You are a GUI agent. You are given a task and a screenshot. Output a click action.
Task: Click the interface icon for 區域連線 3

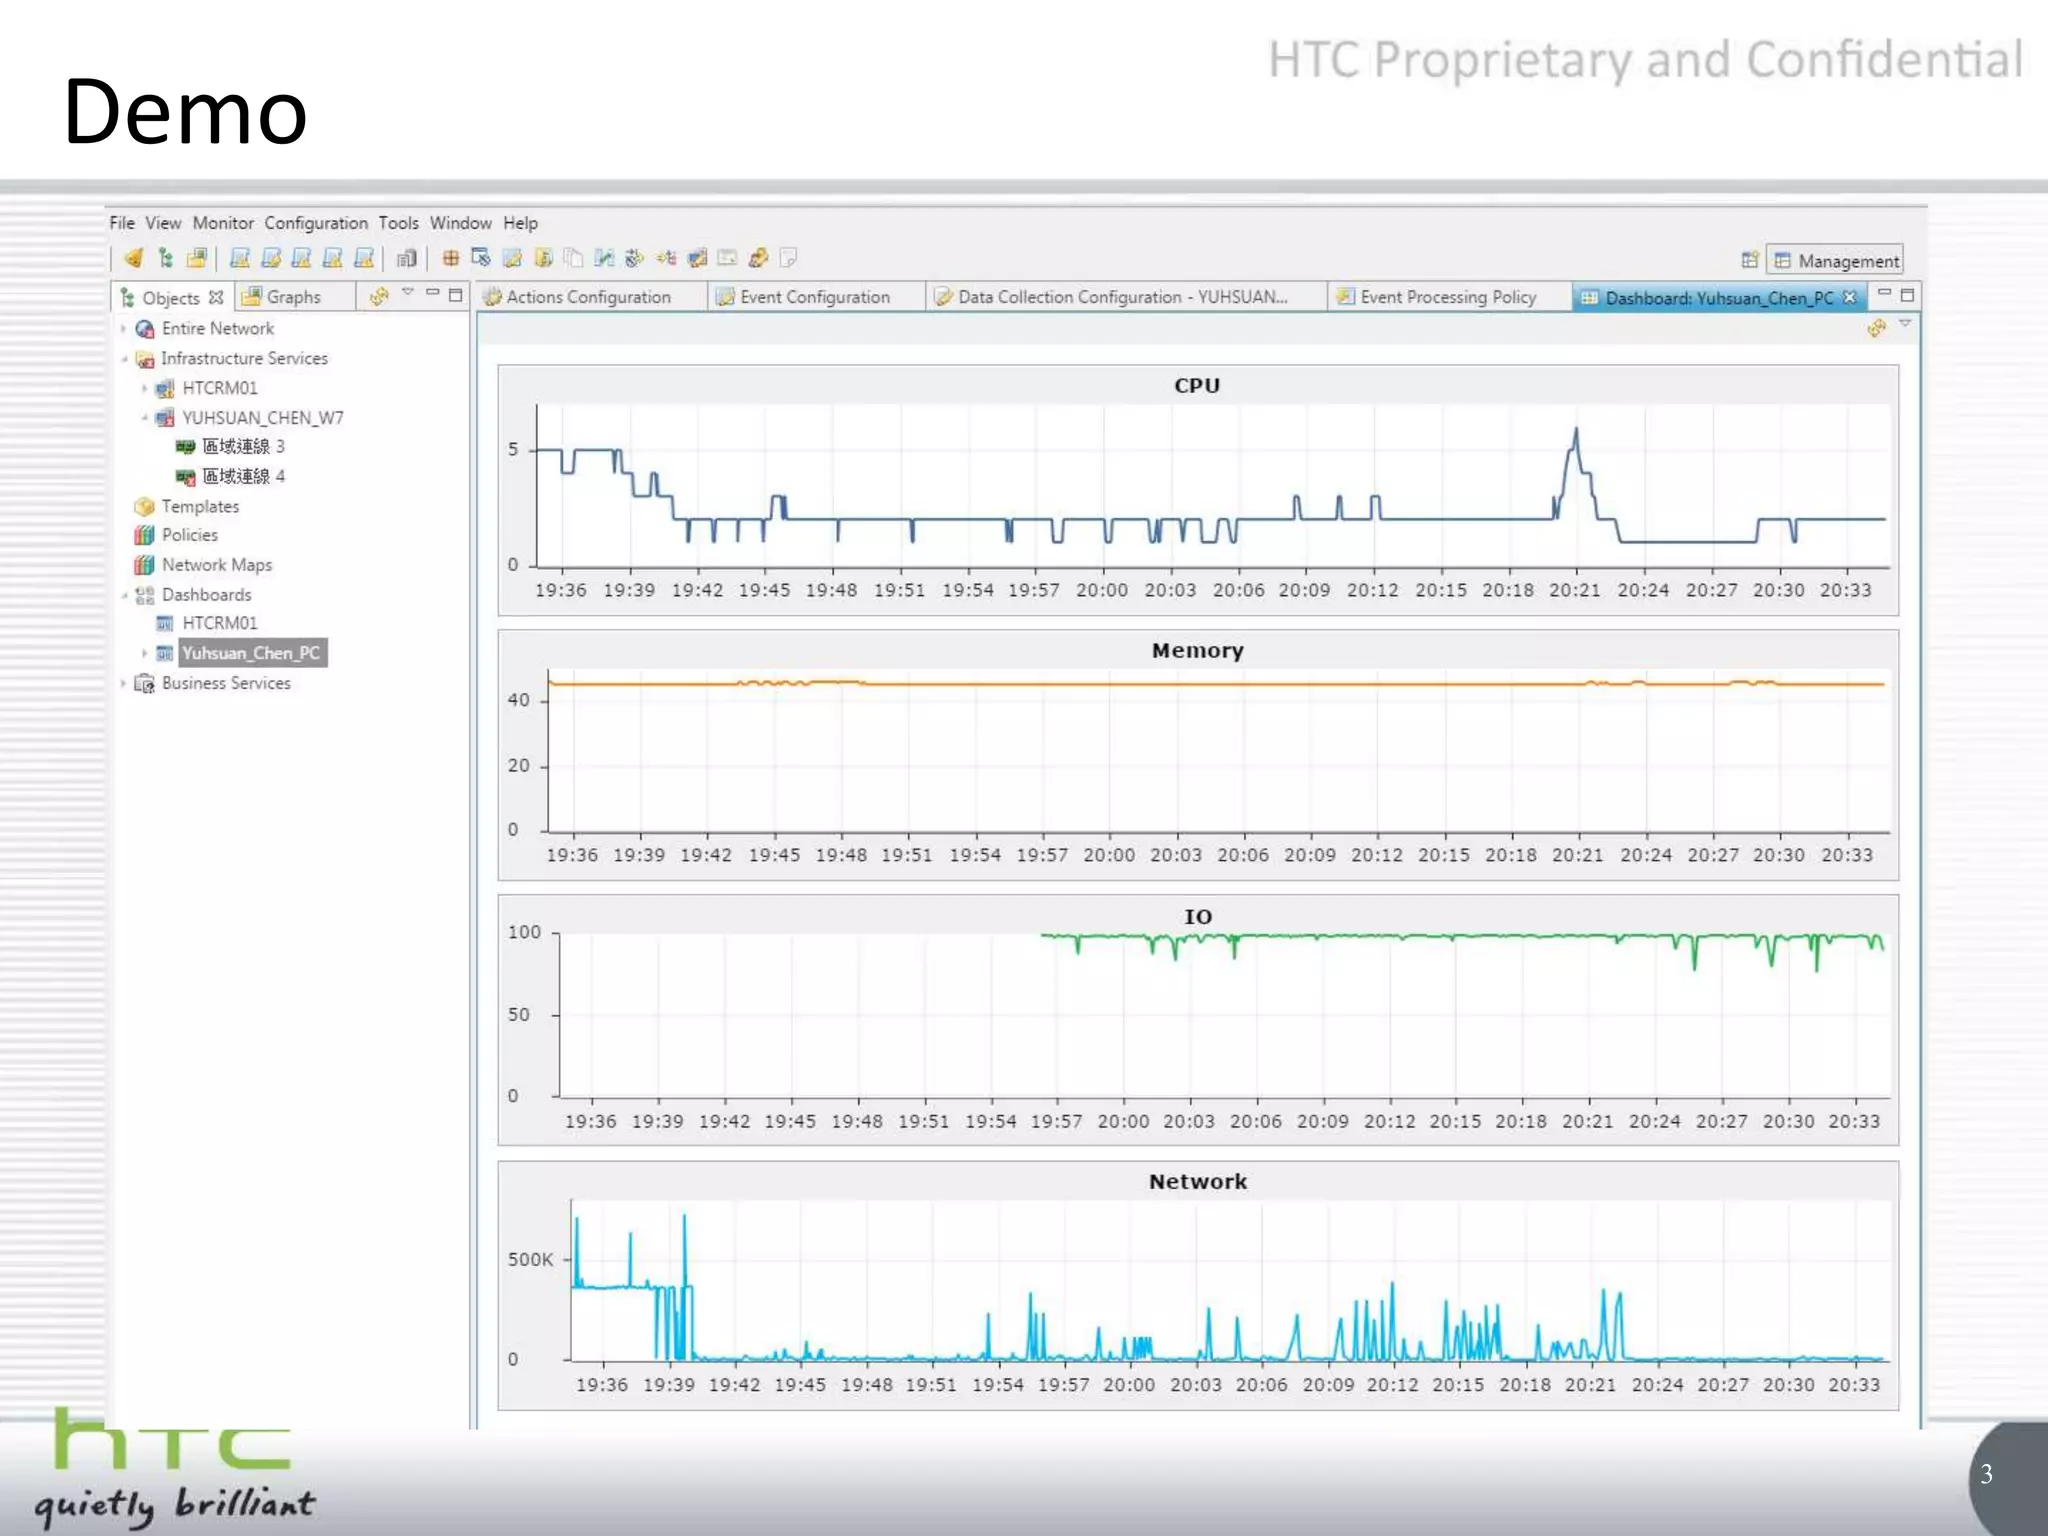185,446
